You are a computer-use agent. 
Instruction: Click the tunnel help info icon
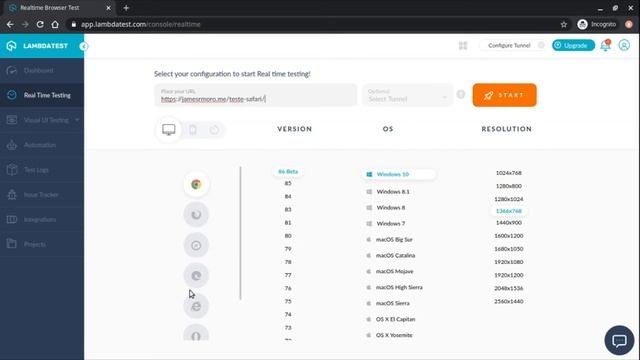(x=461, y=95)
